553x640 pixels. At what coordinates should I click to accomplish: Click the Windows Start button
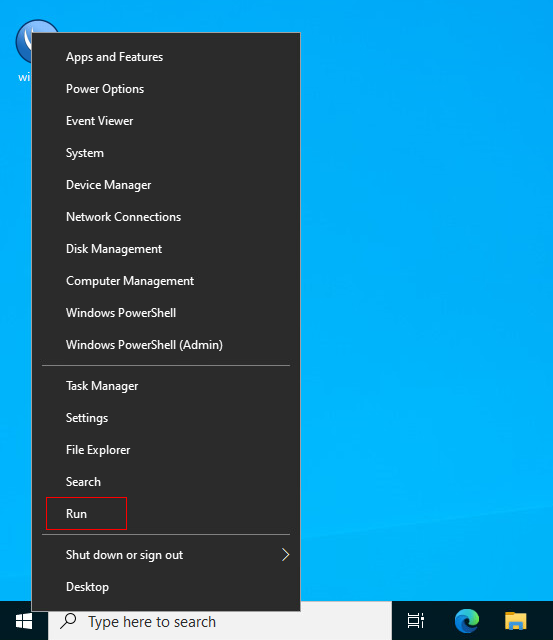24,622
